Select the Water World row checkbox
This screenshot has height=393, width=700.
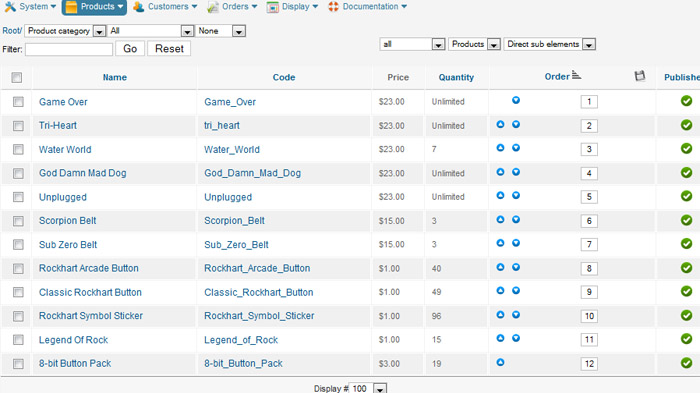[18, 149]
